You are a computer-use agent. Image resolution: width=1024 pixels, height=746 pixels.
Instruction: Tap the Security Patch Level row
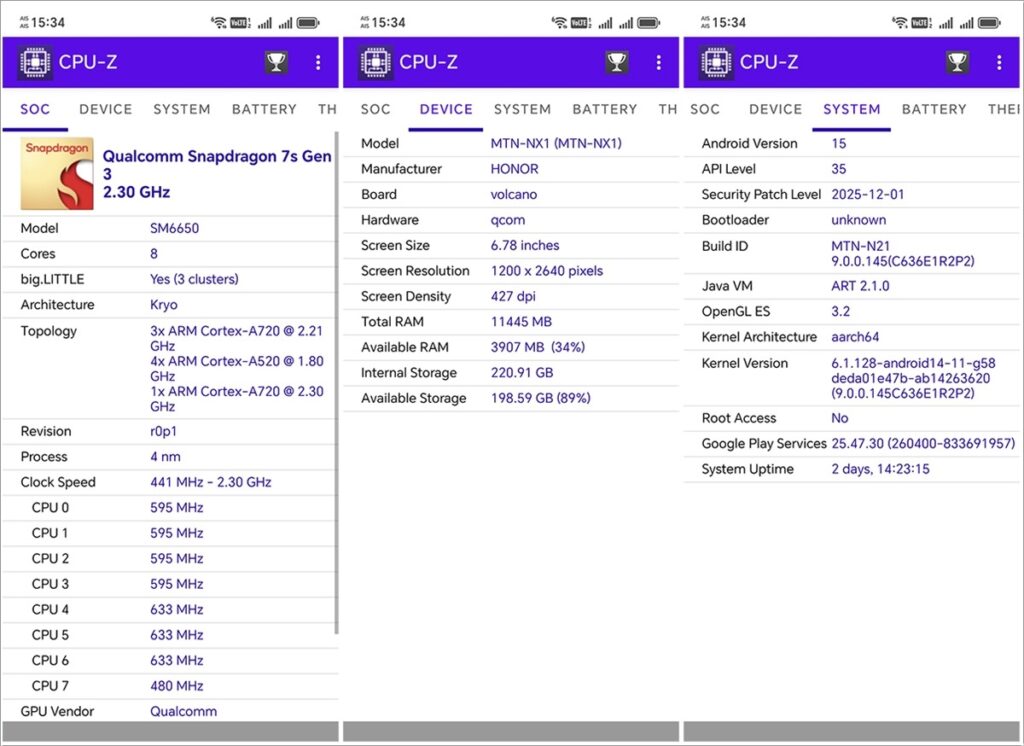tap(850, 195)
